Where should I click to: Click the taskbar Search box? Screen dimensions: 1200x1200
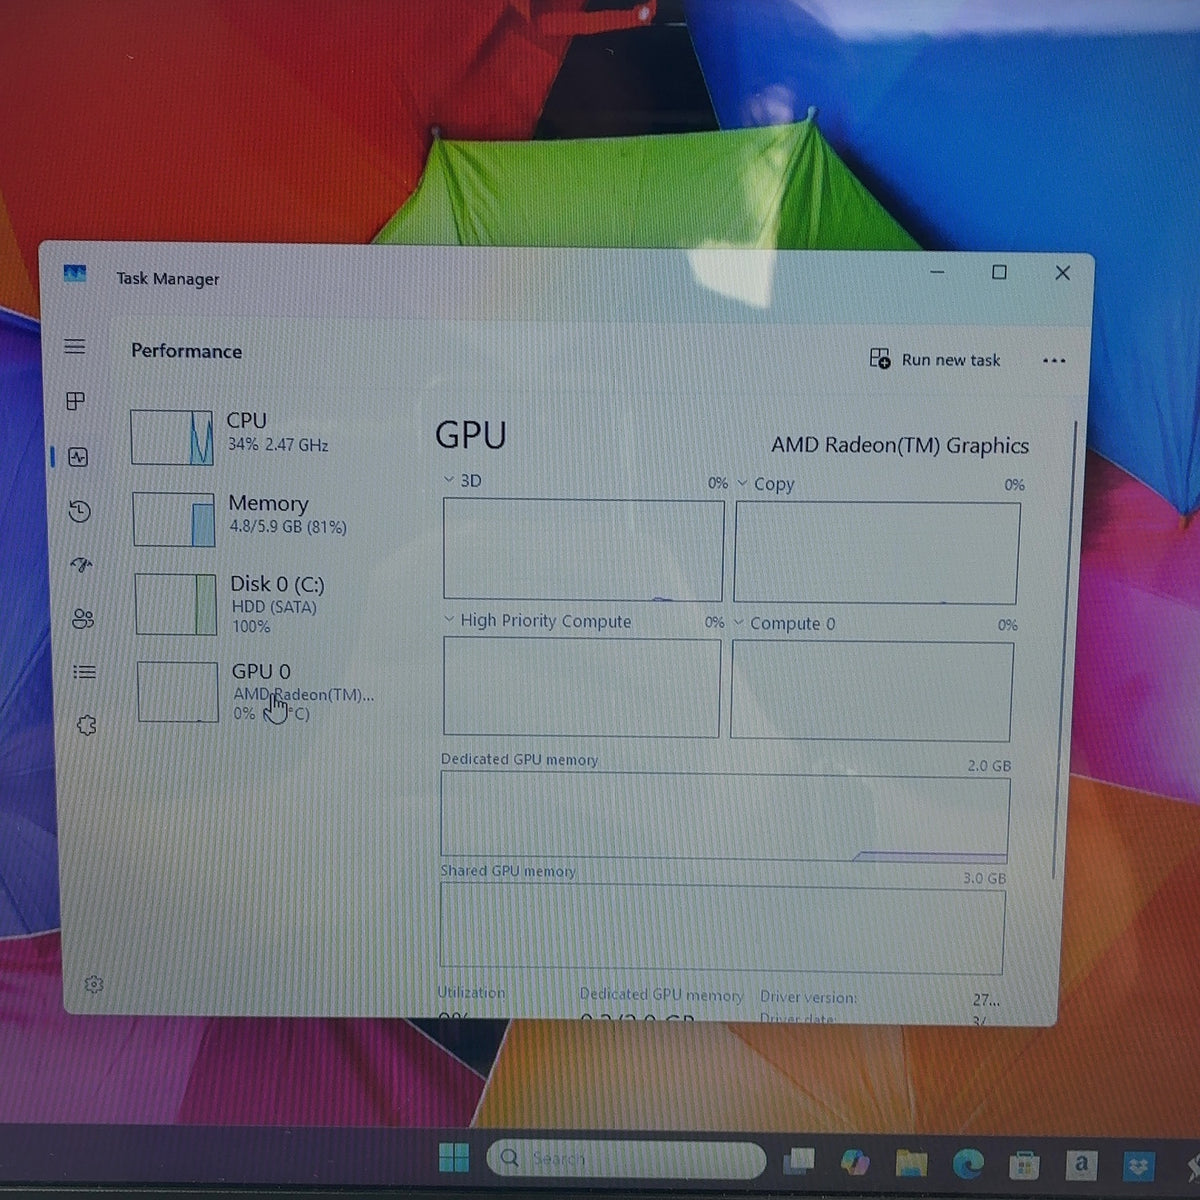click(x=626, y=1159)
